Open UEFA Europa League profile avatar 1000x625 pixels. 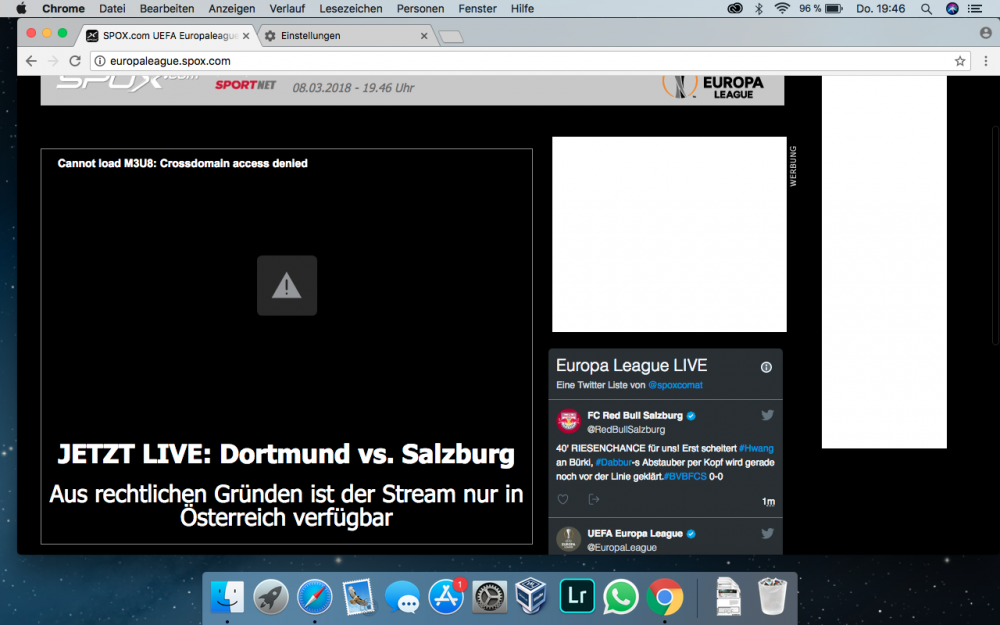coord(568,539)
